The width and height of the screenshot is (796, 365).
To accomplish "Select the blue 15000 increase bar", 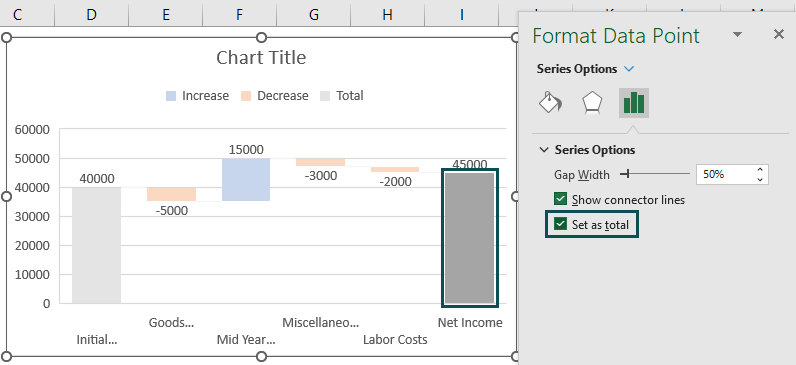I will tap(246, 180).
